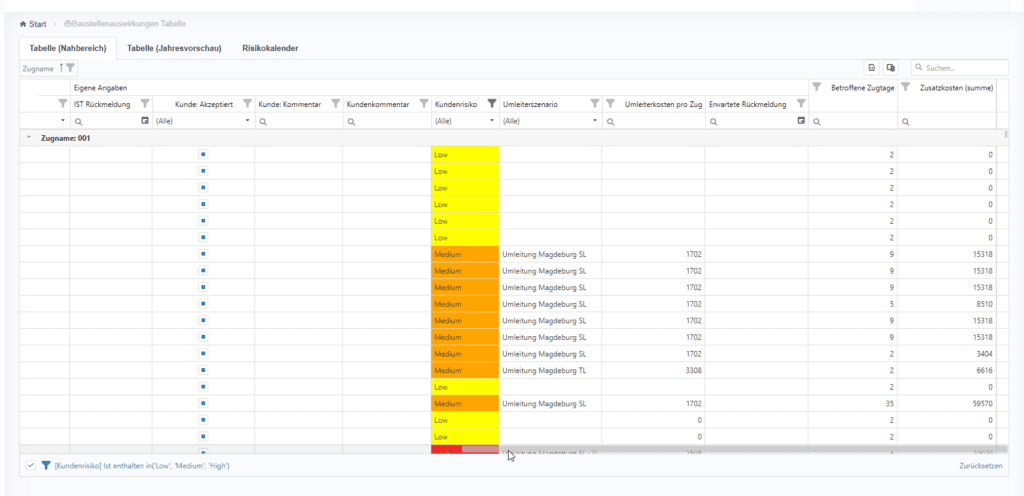This screenshot has height=496, width=1024.
Task: Click the column chooser icon left of search
Action: click(x=891, y=68)
